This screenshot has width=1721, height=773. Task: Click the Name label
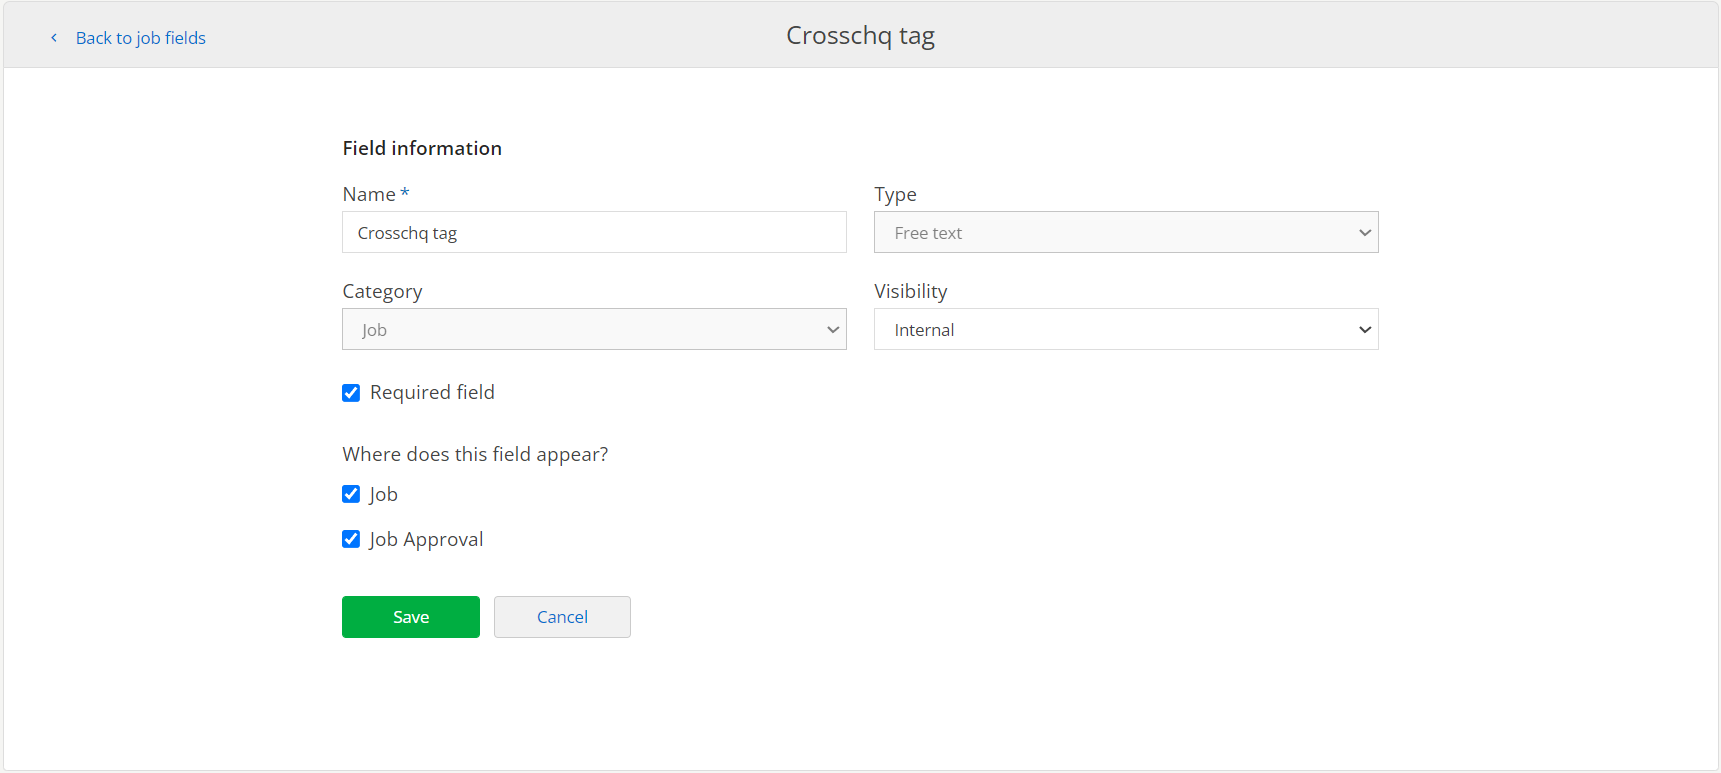(x=369, y=194)
